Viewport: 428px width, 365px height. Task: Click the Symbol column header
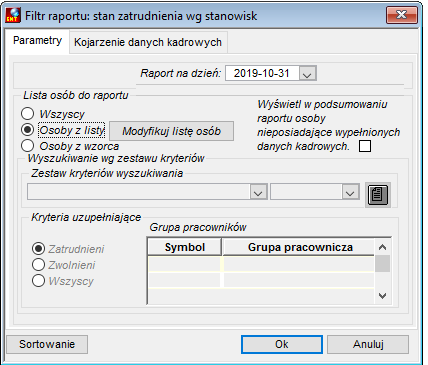(x=185, y=247)
